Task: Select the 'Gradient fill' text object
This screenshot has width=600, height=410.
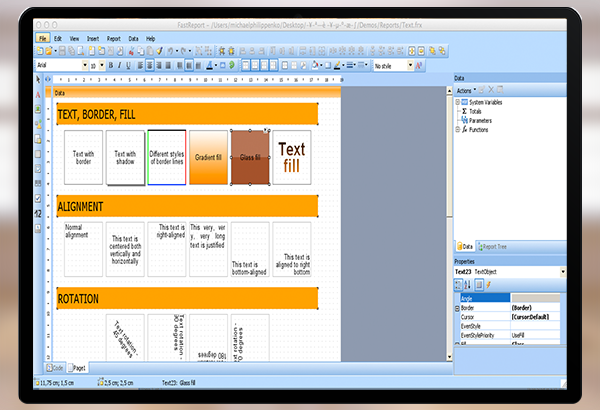Action: click(x=209, y=157)
